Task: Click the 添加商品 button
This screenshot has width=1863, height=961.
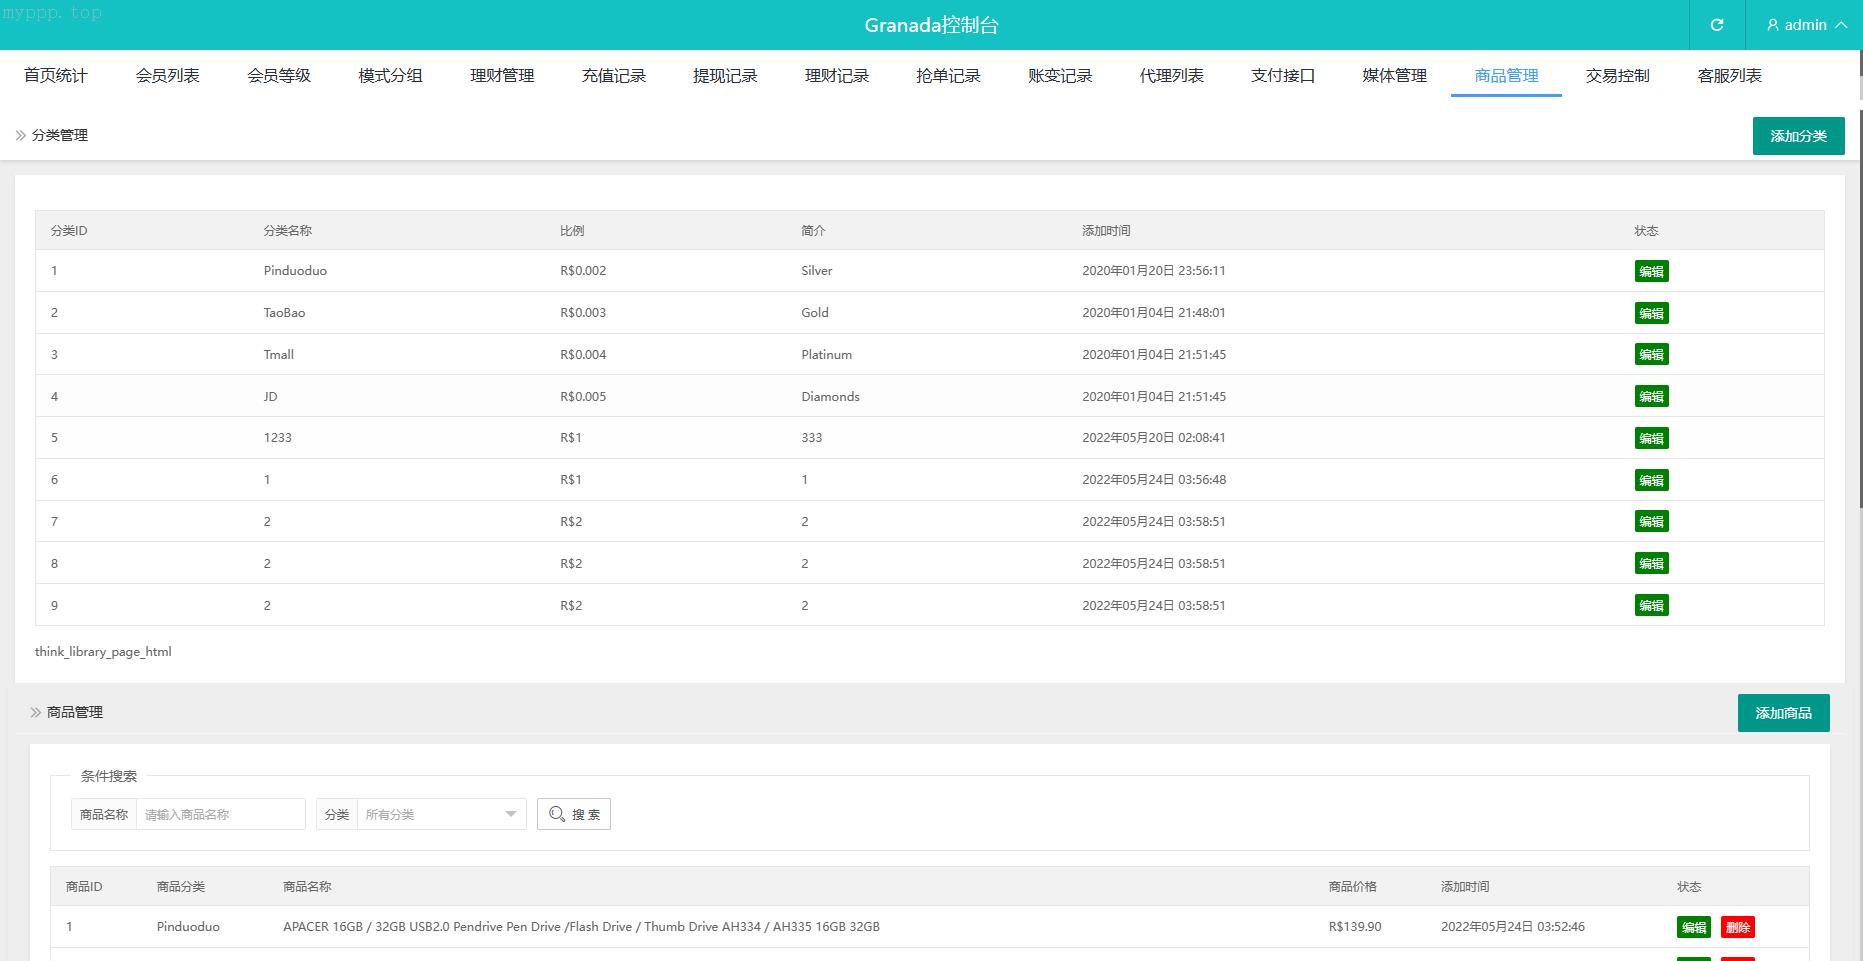Action: (1783, 713)
